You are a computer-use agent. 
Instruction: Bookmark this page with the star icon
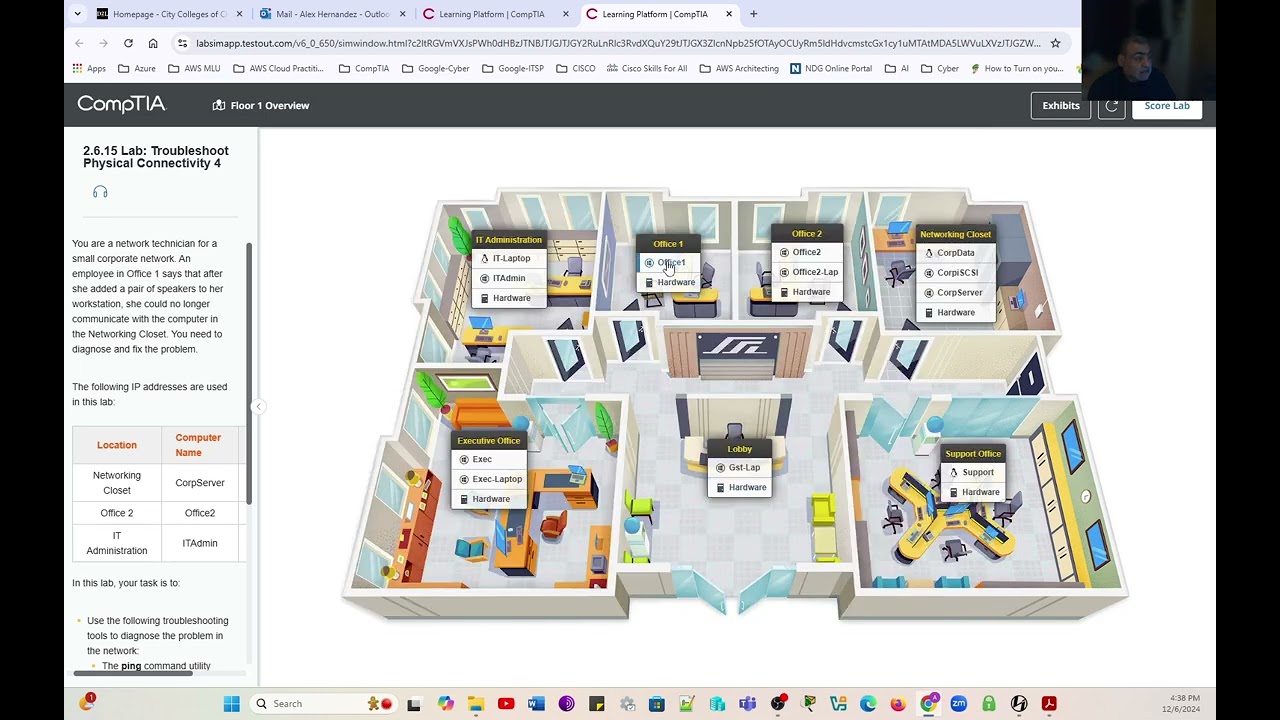tap(1055, 43)
